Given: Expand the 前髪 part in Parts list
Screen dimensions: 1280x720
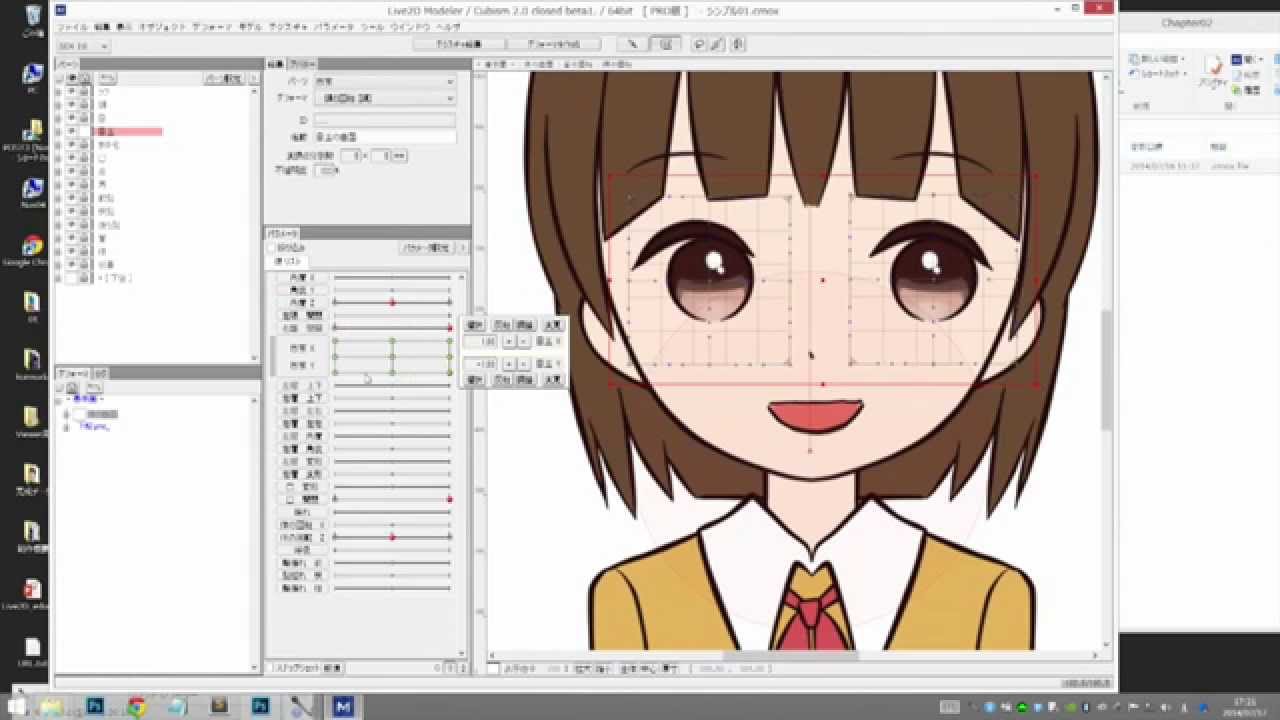Looking at the screenshot, I should pyautogui.click(x=59, y=198).
